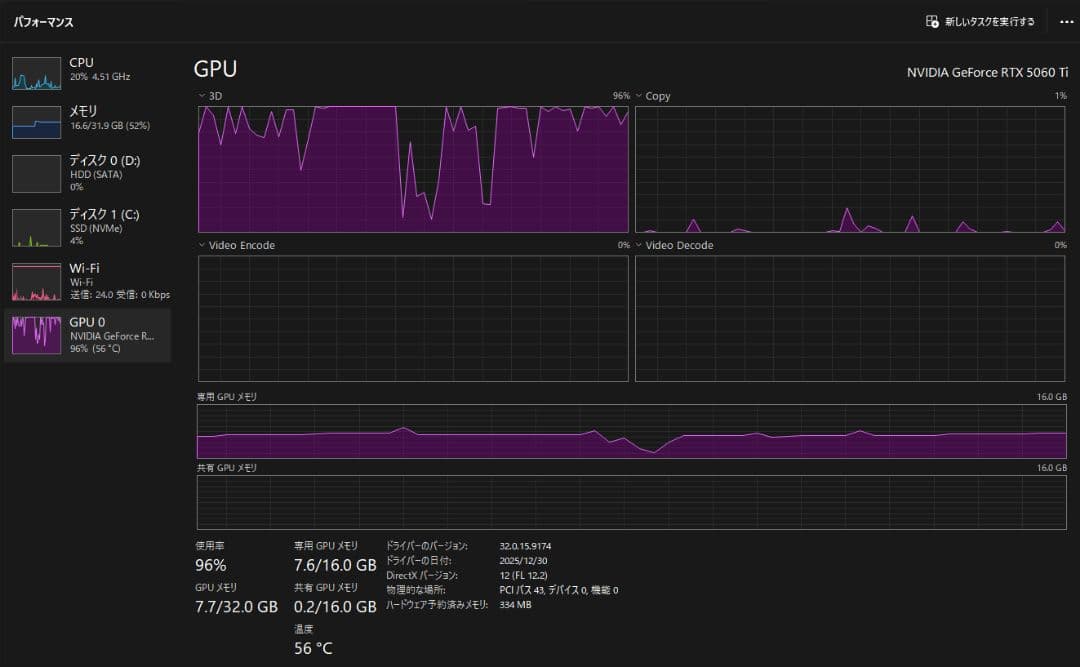The image size is (1080, 667).
Task: Click the パフォーマンス page title
Action: (x=43, y=21)
